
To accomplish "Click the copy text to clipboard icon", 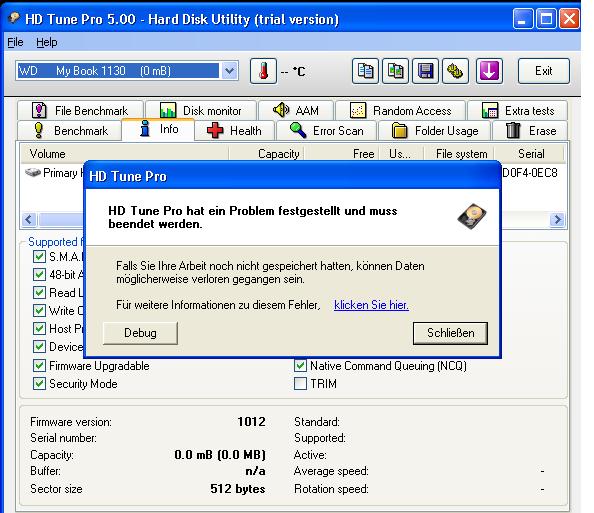I will 365,71.
